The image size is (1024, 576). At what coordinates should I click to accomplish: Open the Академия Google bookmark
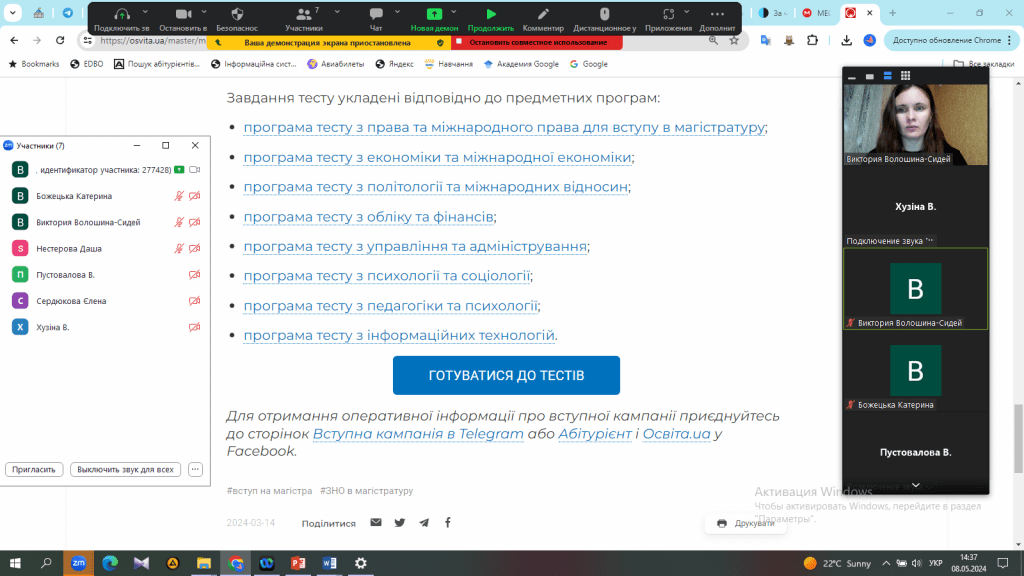point(520,64)
